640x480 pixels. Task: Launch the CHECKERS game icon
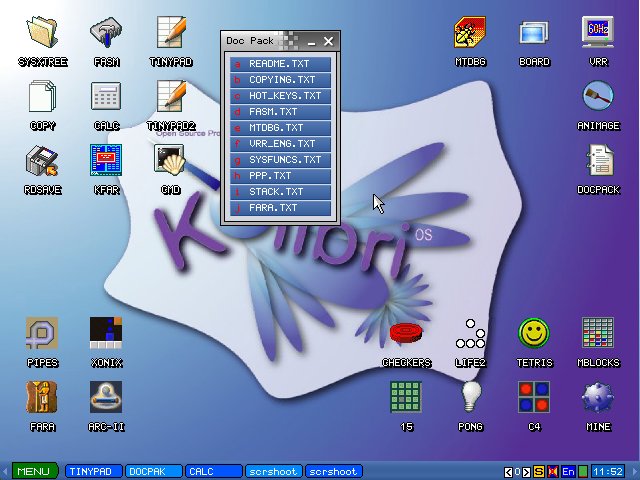point(406,336)
